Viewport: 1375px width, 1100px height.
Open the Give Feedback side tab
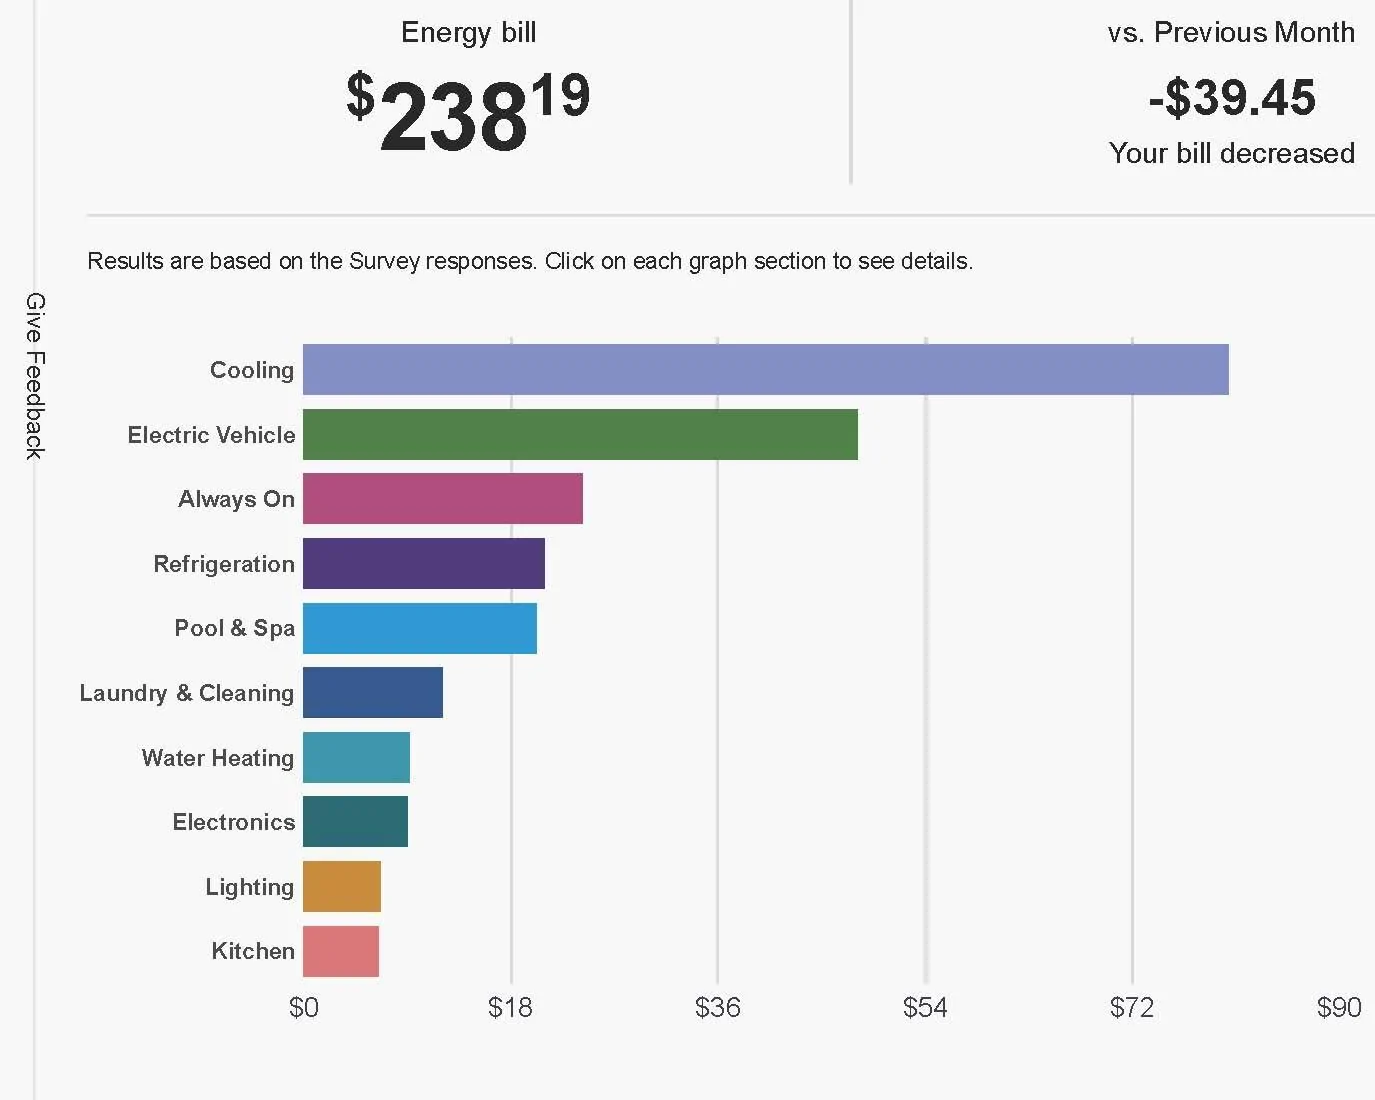coord(35,376)
